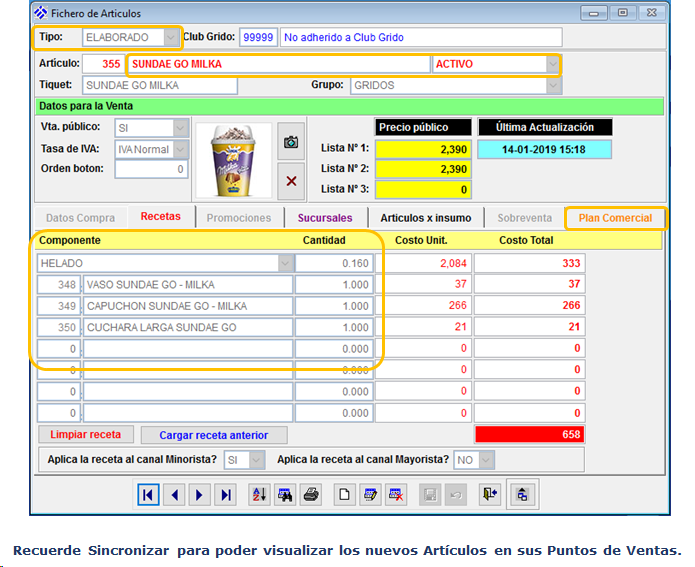Click the edit record pencil icon
The width and height of the screenshot is (695, 567).
[x=370, y=495]
